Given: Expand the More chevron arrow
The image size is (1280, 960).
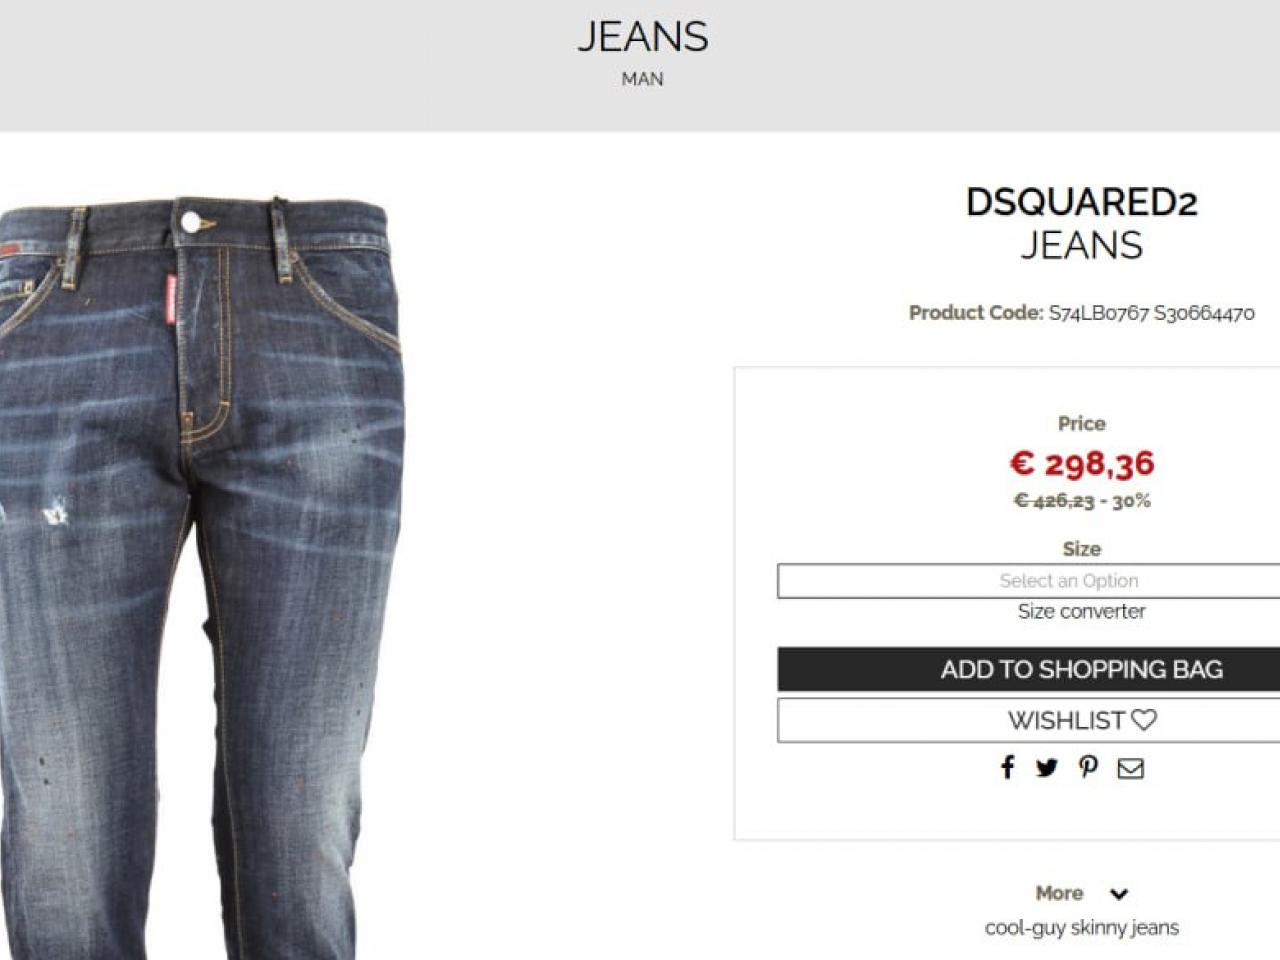Looking at the screenshot, I should pos(1119,894).
